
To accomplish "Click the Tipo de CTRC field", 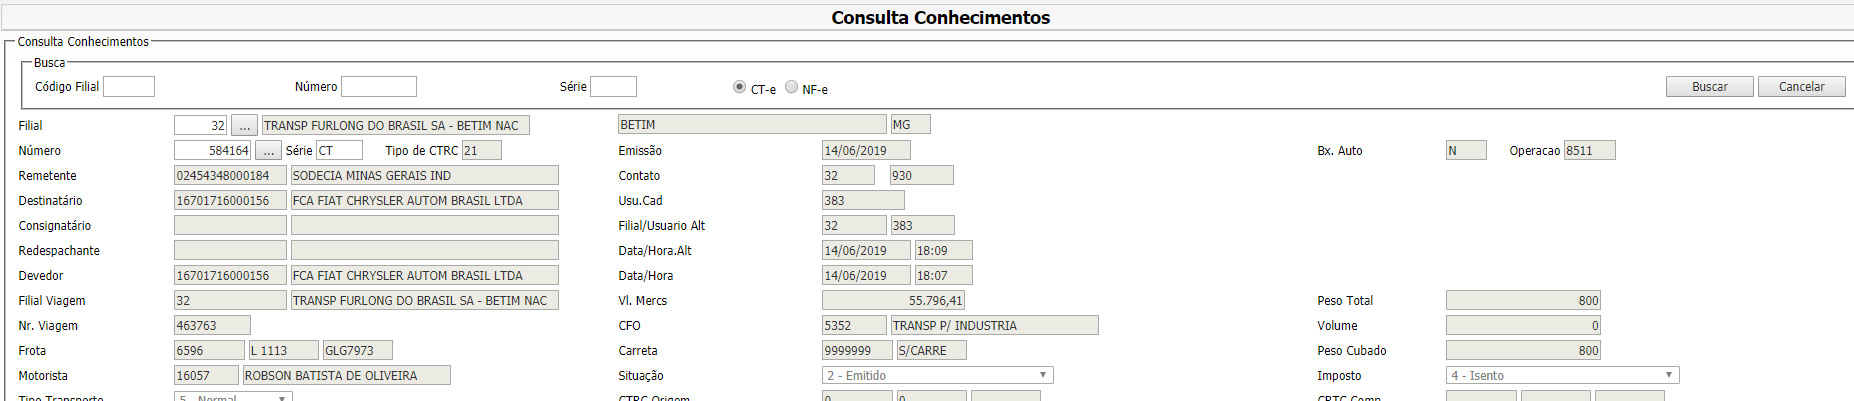I will pos(481,151).
